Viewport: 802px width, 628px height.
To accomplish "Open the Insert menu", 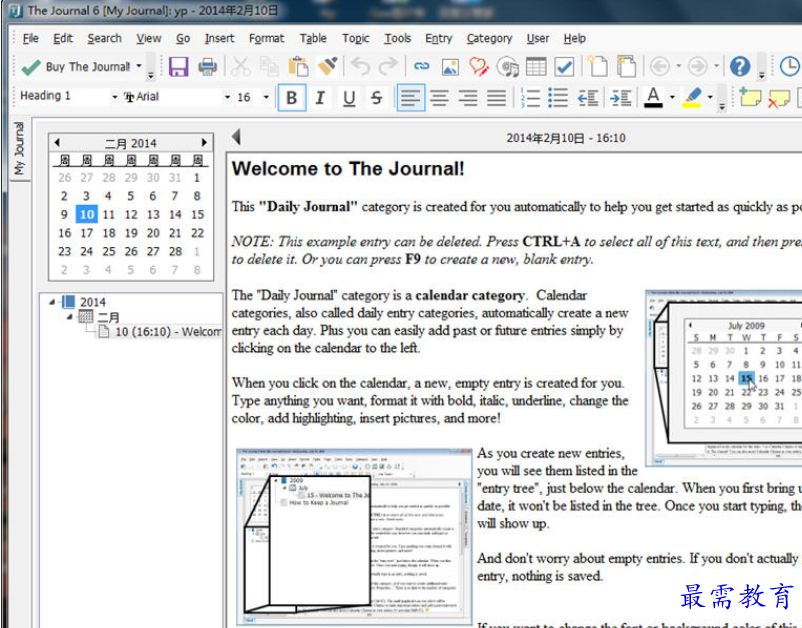I will 219,38.
